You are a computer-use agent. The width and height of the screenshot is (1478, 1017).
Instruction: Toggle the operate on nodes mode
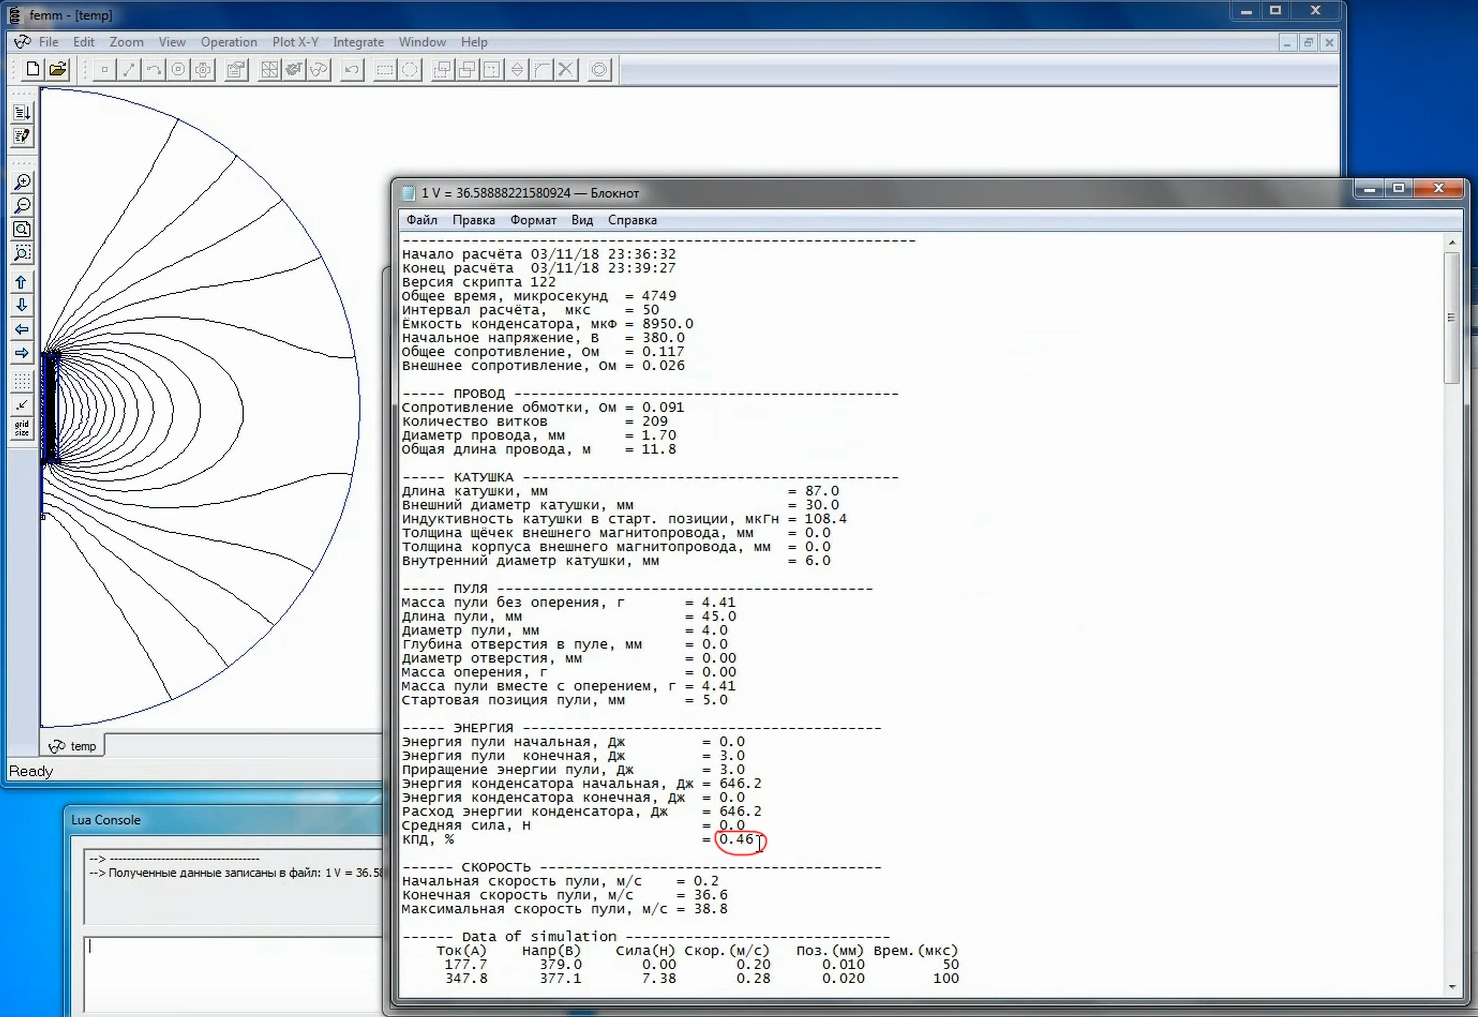[x=104, y=69]
